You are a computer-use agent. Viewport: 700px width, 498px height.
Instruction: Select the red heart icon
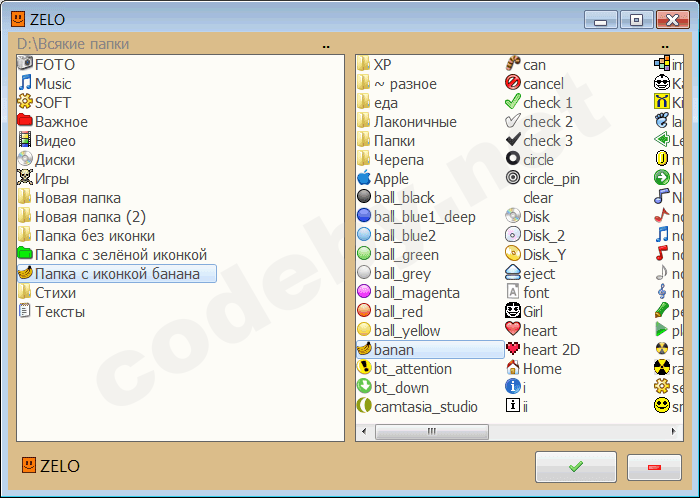(x=513, y=330)
